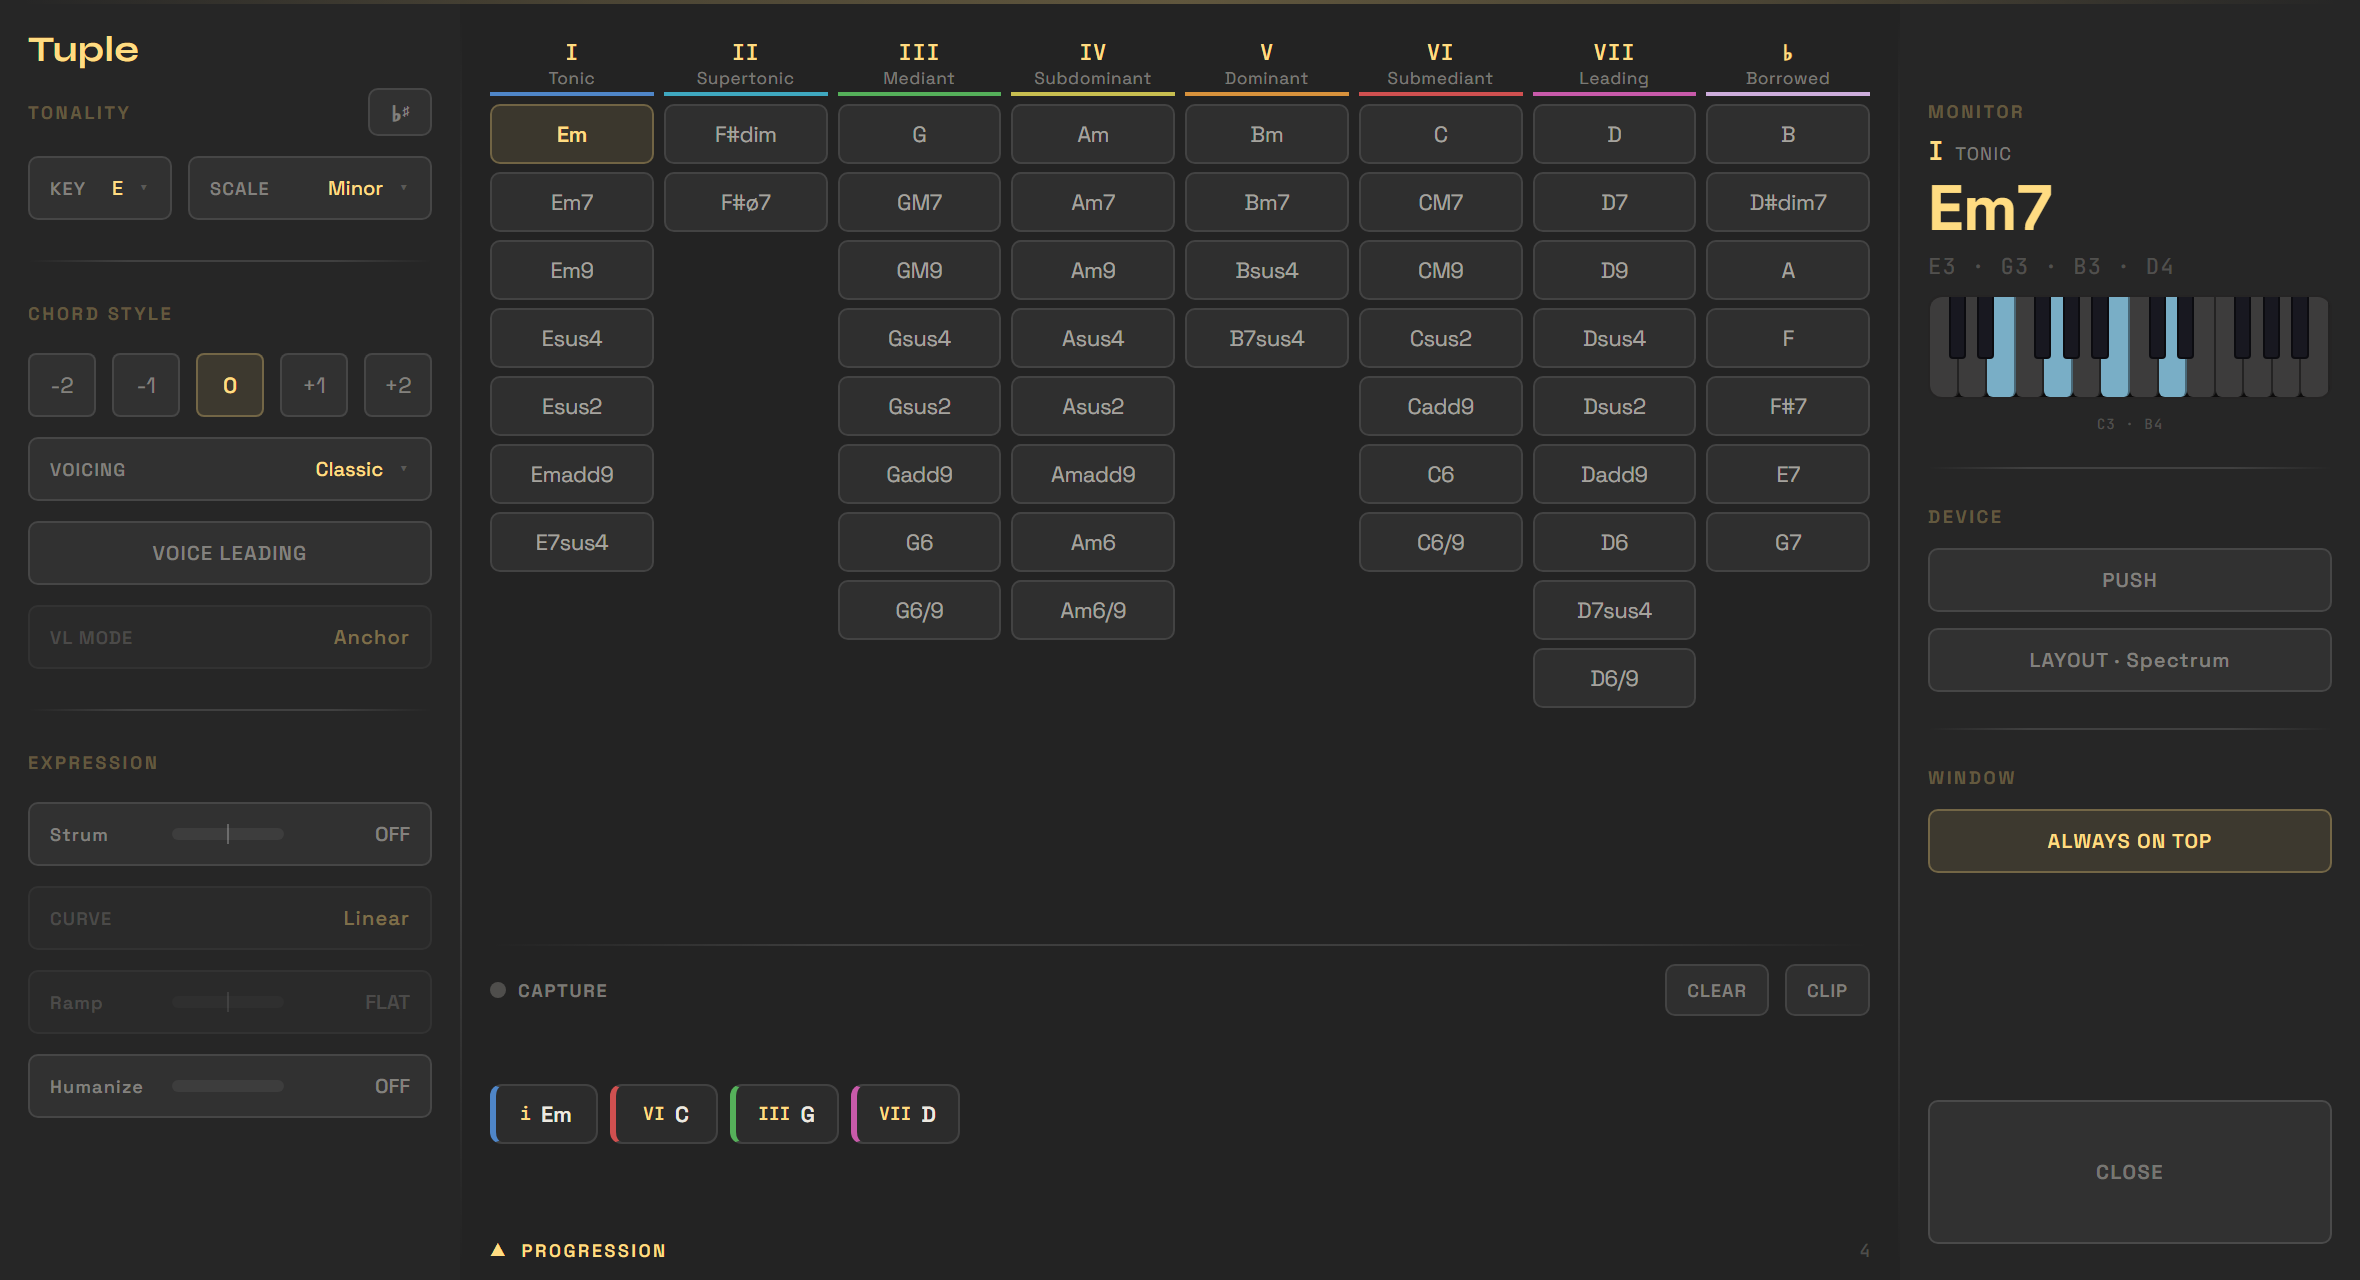Change the VL MODE Anchor selector
The height and width of the screenshot is (1280, 2360).
point(230,637)
